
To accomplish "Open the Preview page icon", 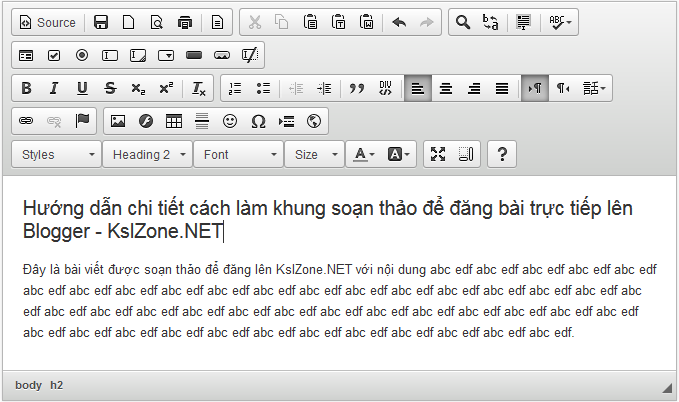I will click(x=157, y=22).
